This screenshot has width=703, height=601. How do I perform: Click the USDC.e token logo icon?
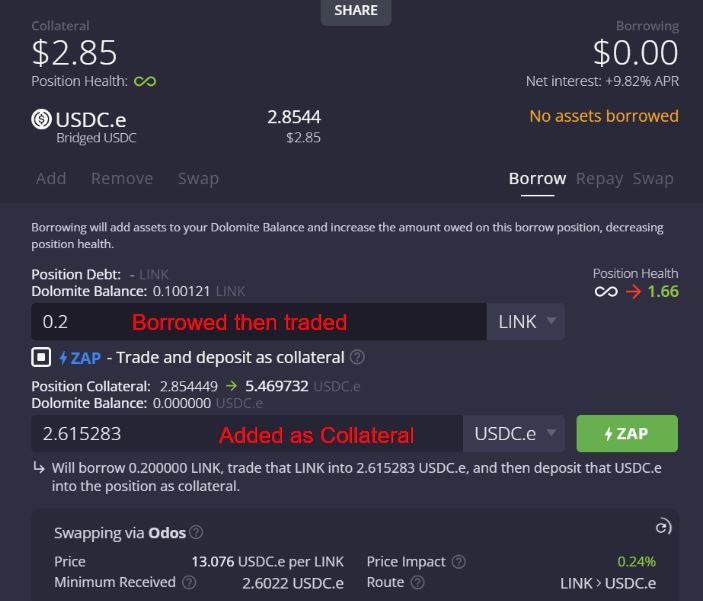41,120
